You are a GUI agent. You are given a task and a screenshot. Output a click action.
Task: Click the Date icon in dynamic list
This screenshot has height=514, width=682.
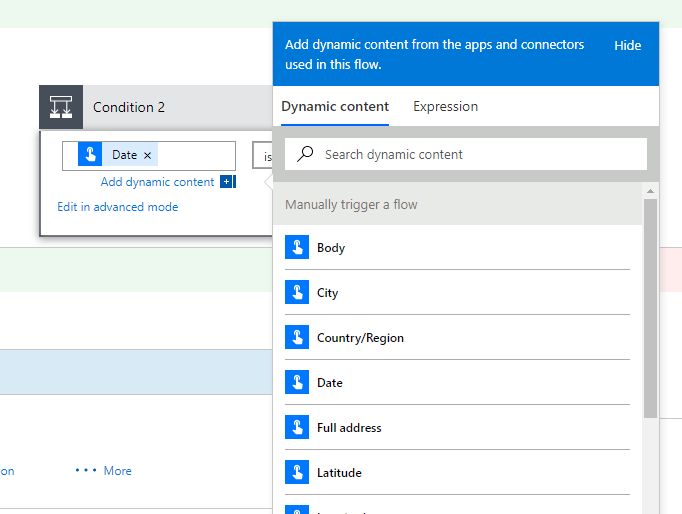(x=297, y=383)
